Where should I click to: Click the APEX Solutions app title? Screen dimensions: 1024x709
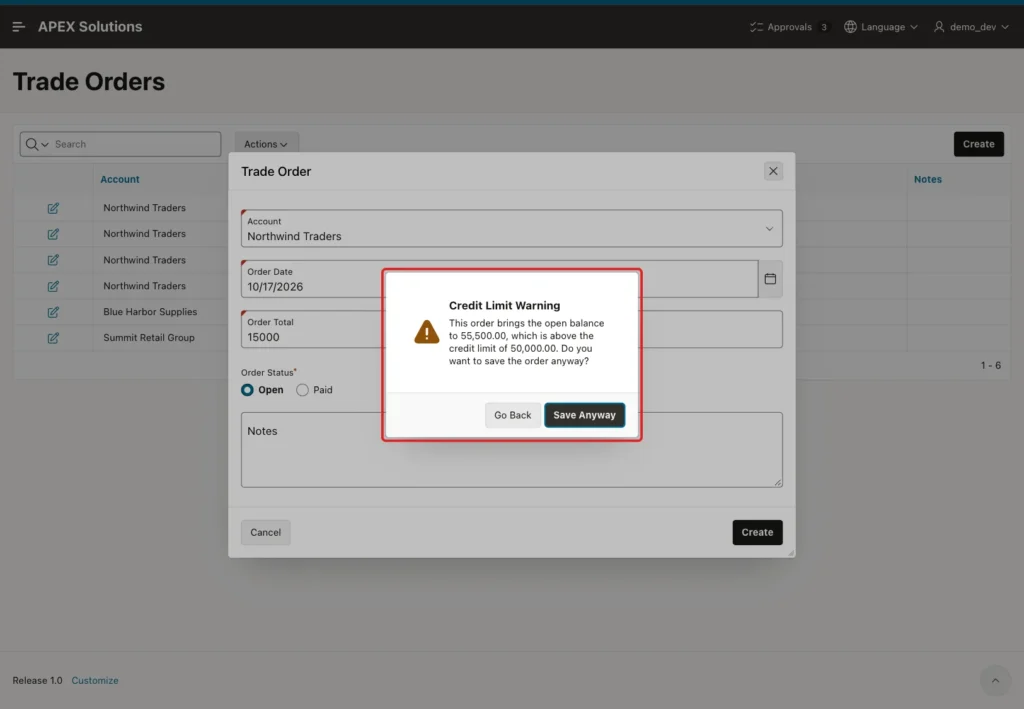(x=90, y=27)
